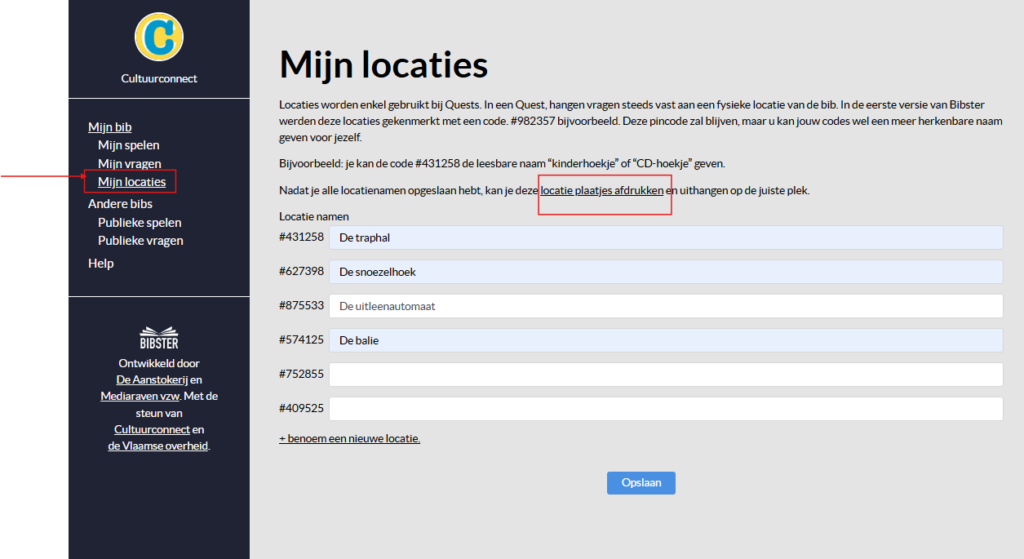Select Mijn locaties in sidebar

coord(131,182)
